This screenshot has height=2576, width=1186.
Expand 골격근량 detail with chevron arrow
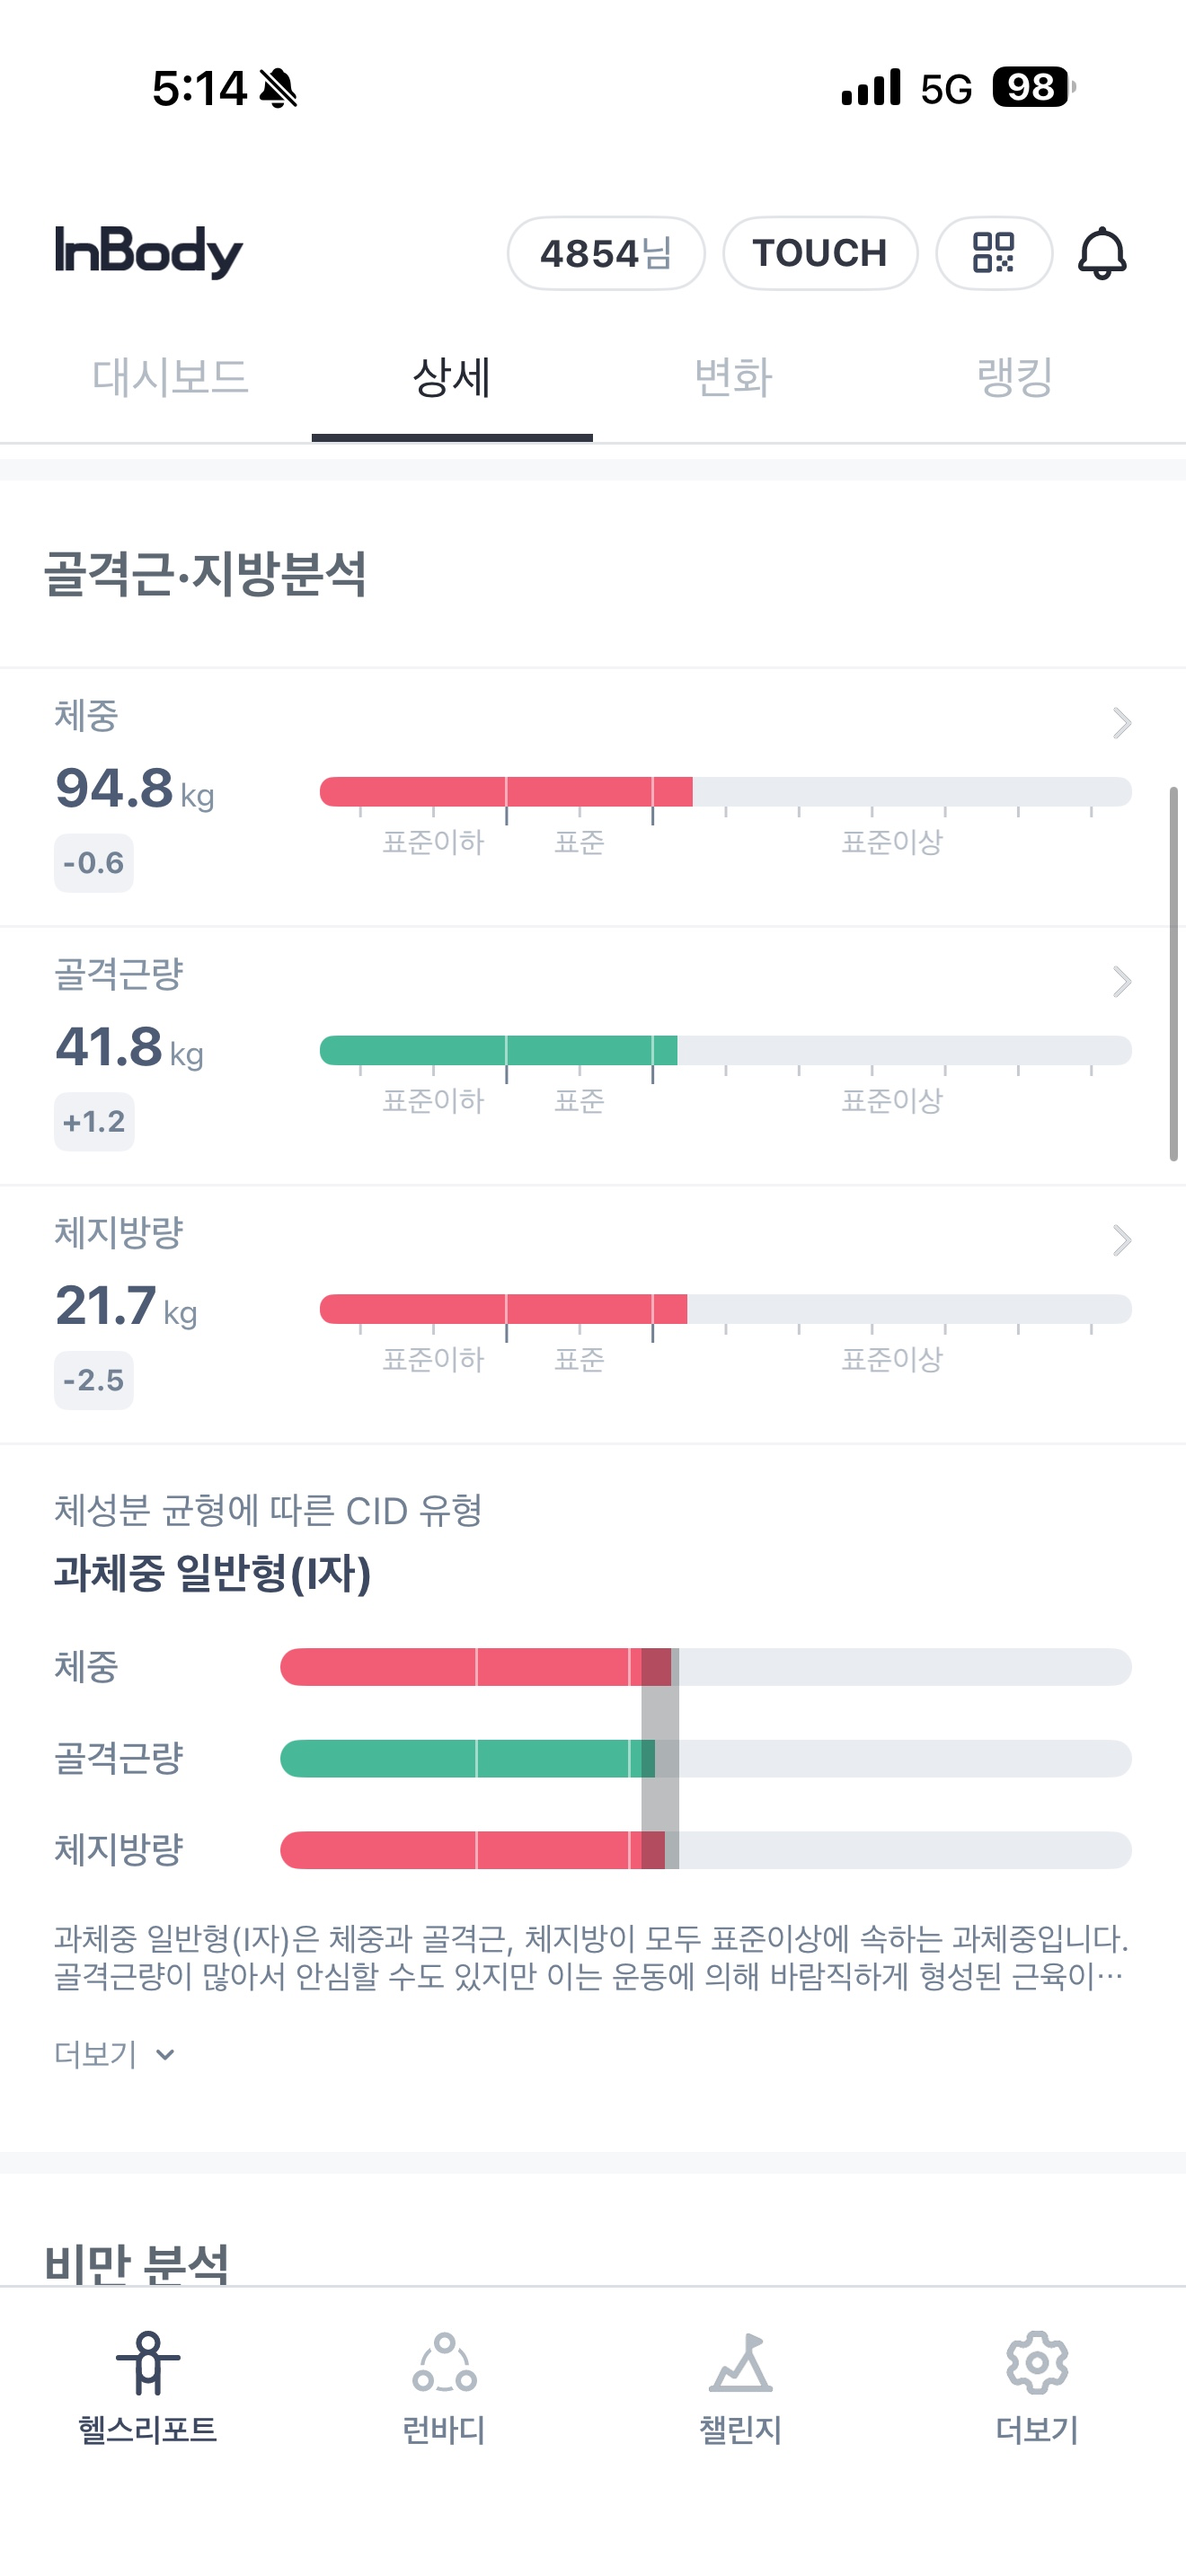pyautogui.click(x=1121, y=982)
